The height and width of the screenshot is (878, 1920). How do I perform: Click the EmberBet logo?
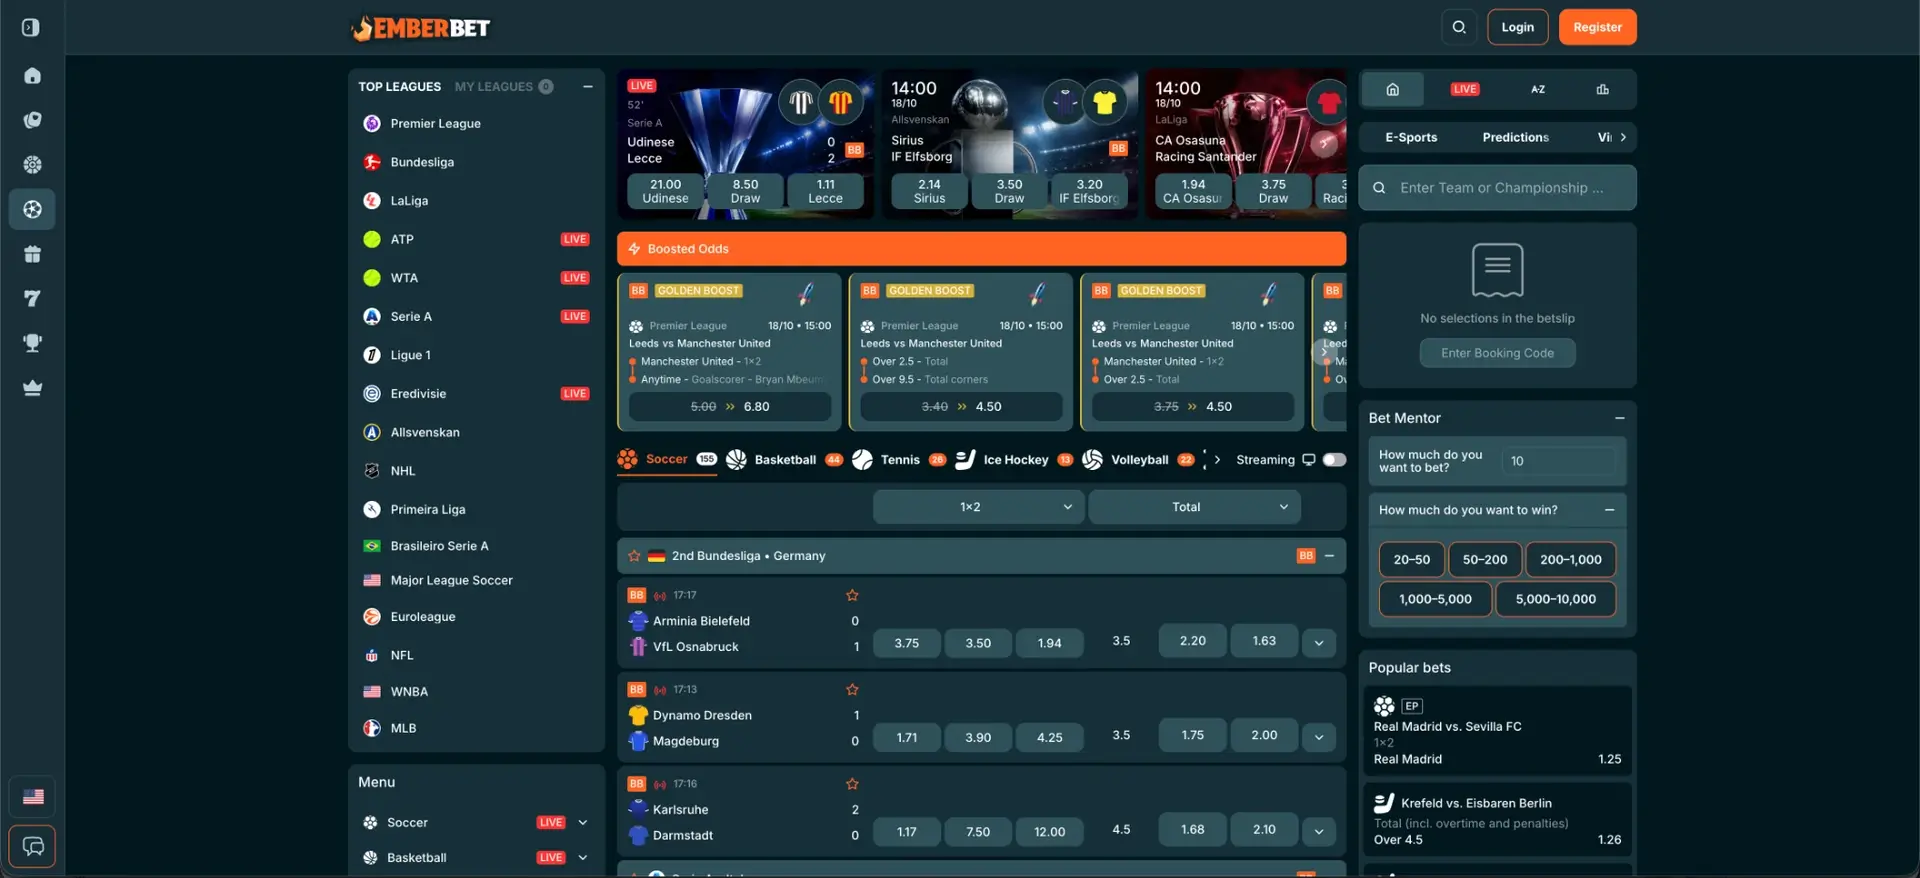click(x=421, y=28)
